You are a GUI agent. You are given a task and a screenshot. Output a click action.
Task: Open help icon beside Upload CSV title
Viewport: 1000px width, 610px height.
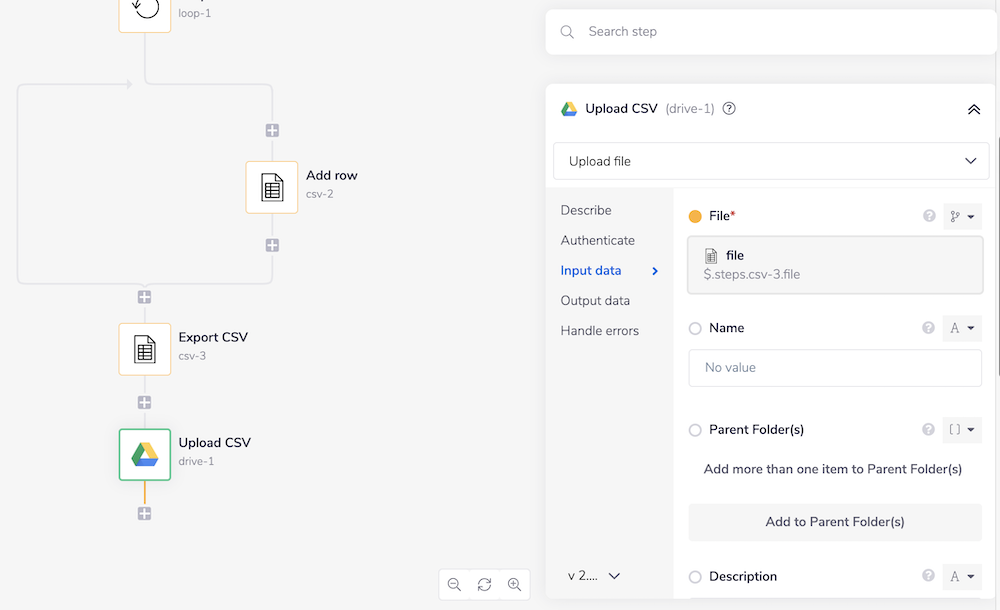tap(729, 109)
